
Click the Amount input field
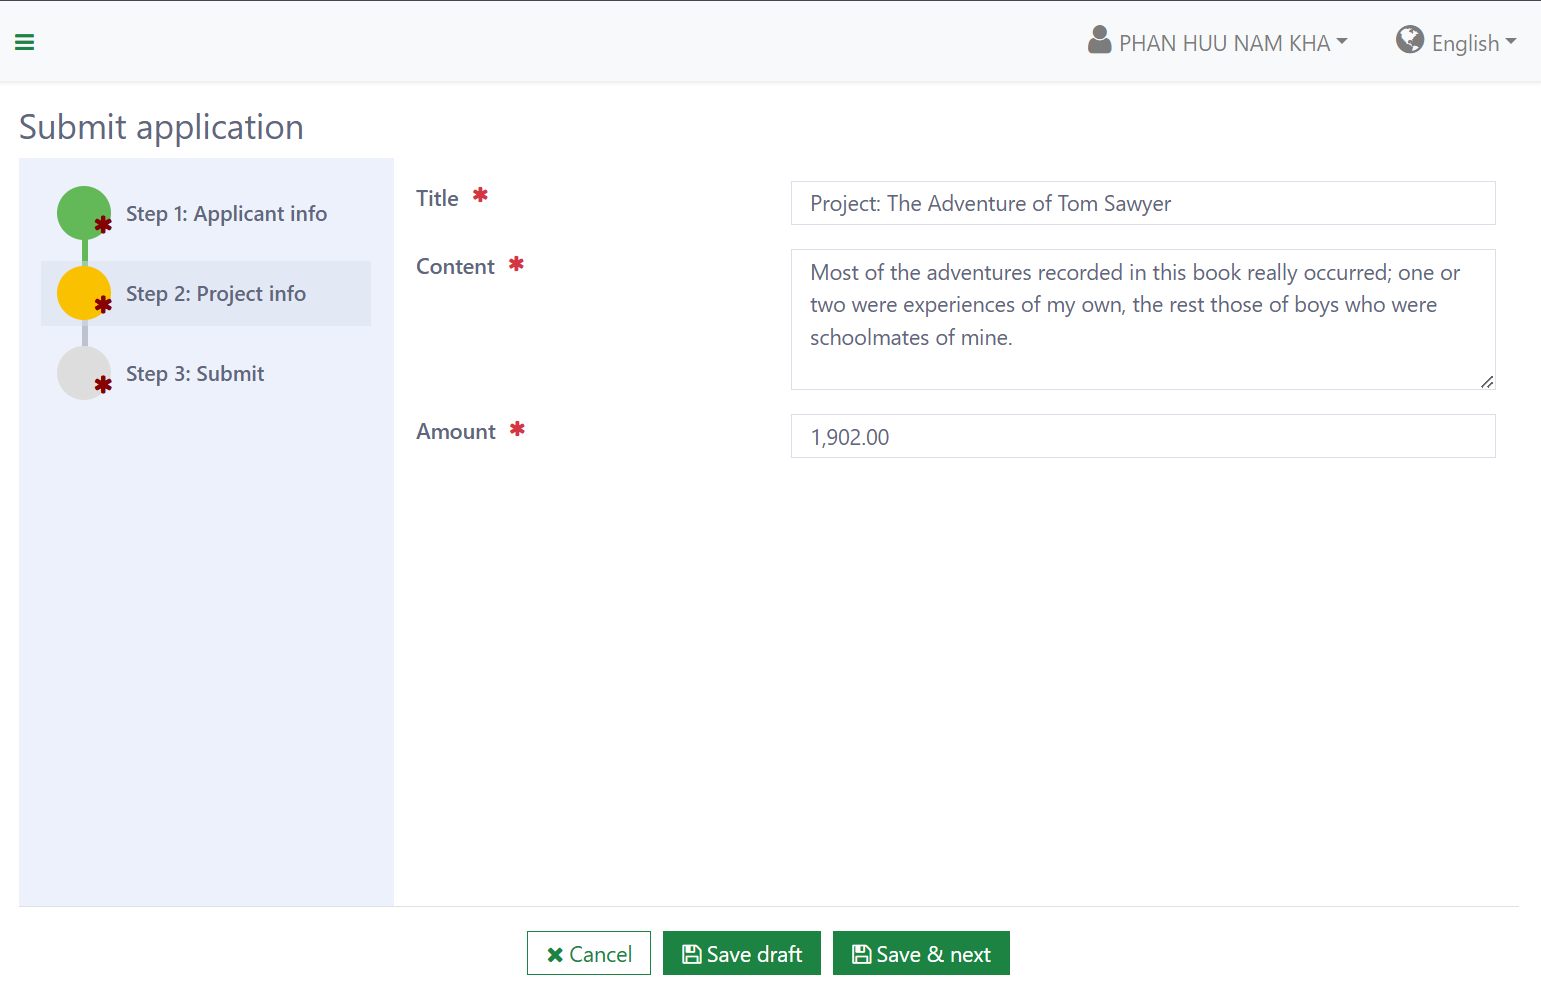1143,436
